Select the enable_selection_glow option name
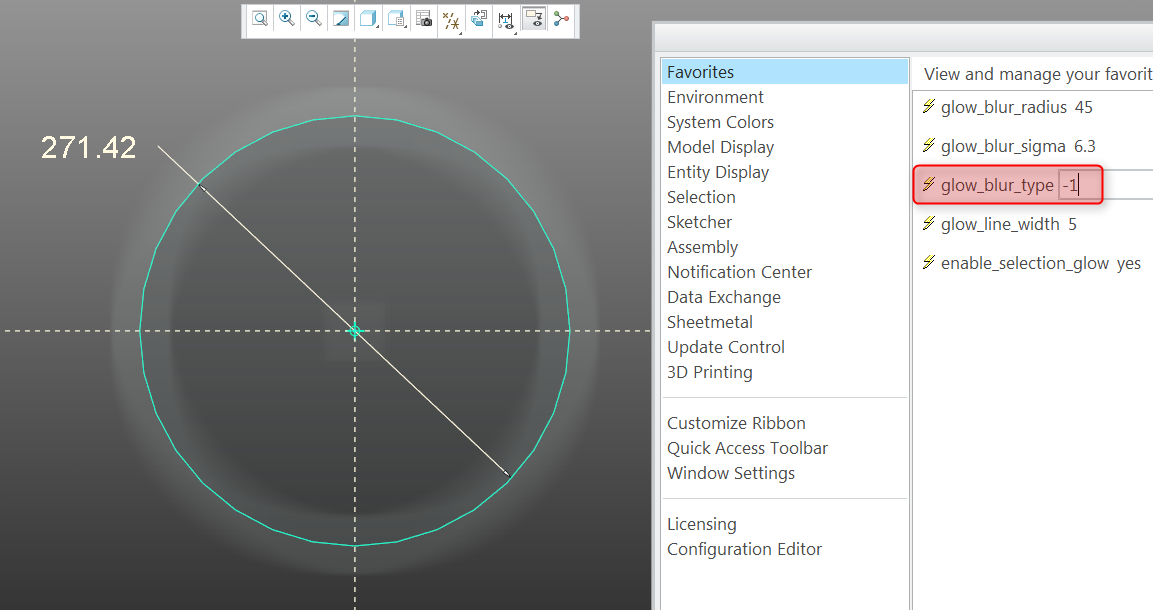Screen dimensions: 1153x610 [x=1025, y=263]
